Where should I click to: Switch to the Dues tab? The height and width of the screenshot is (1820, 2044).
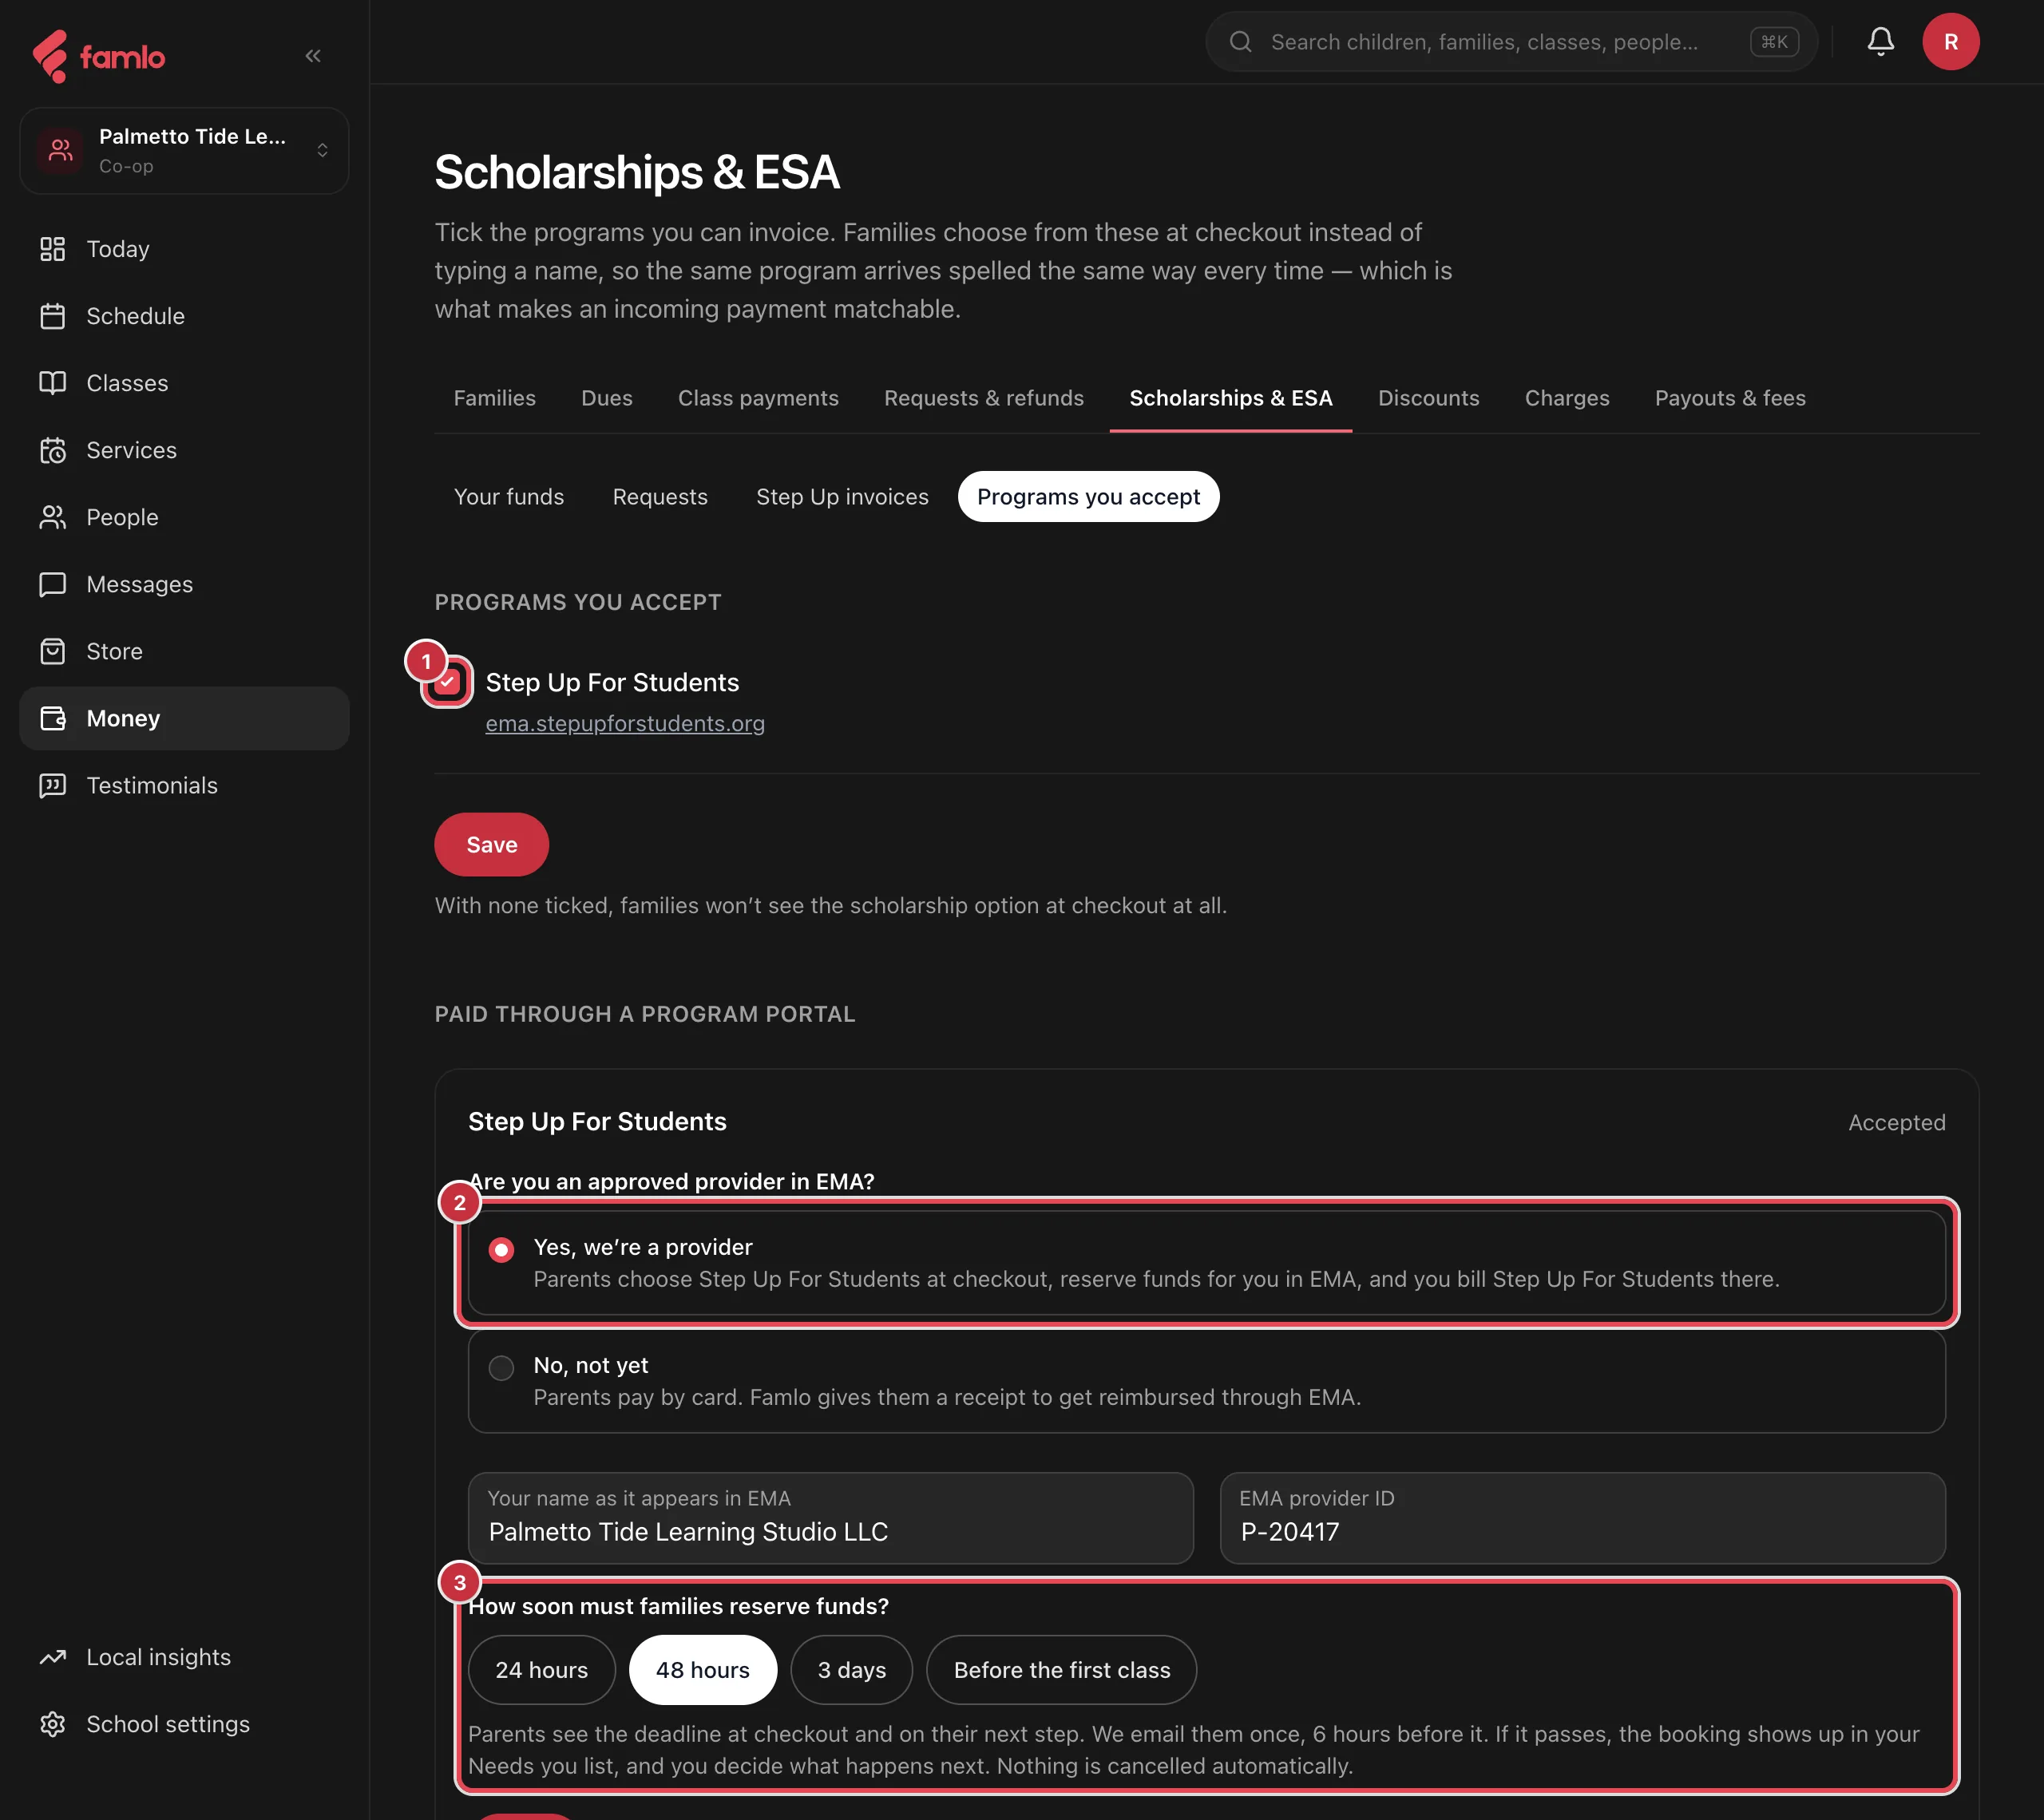coord(606,398)
